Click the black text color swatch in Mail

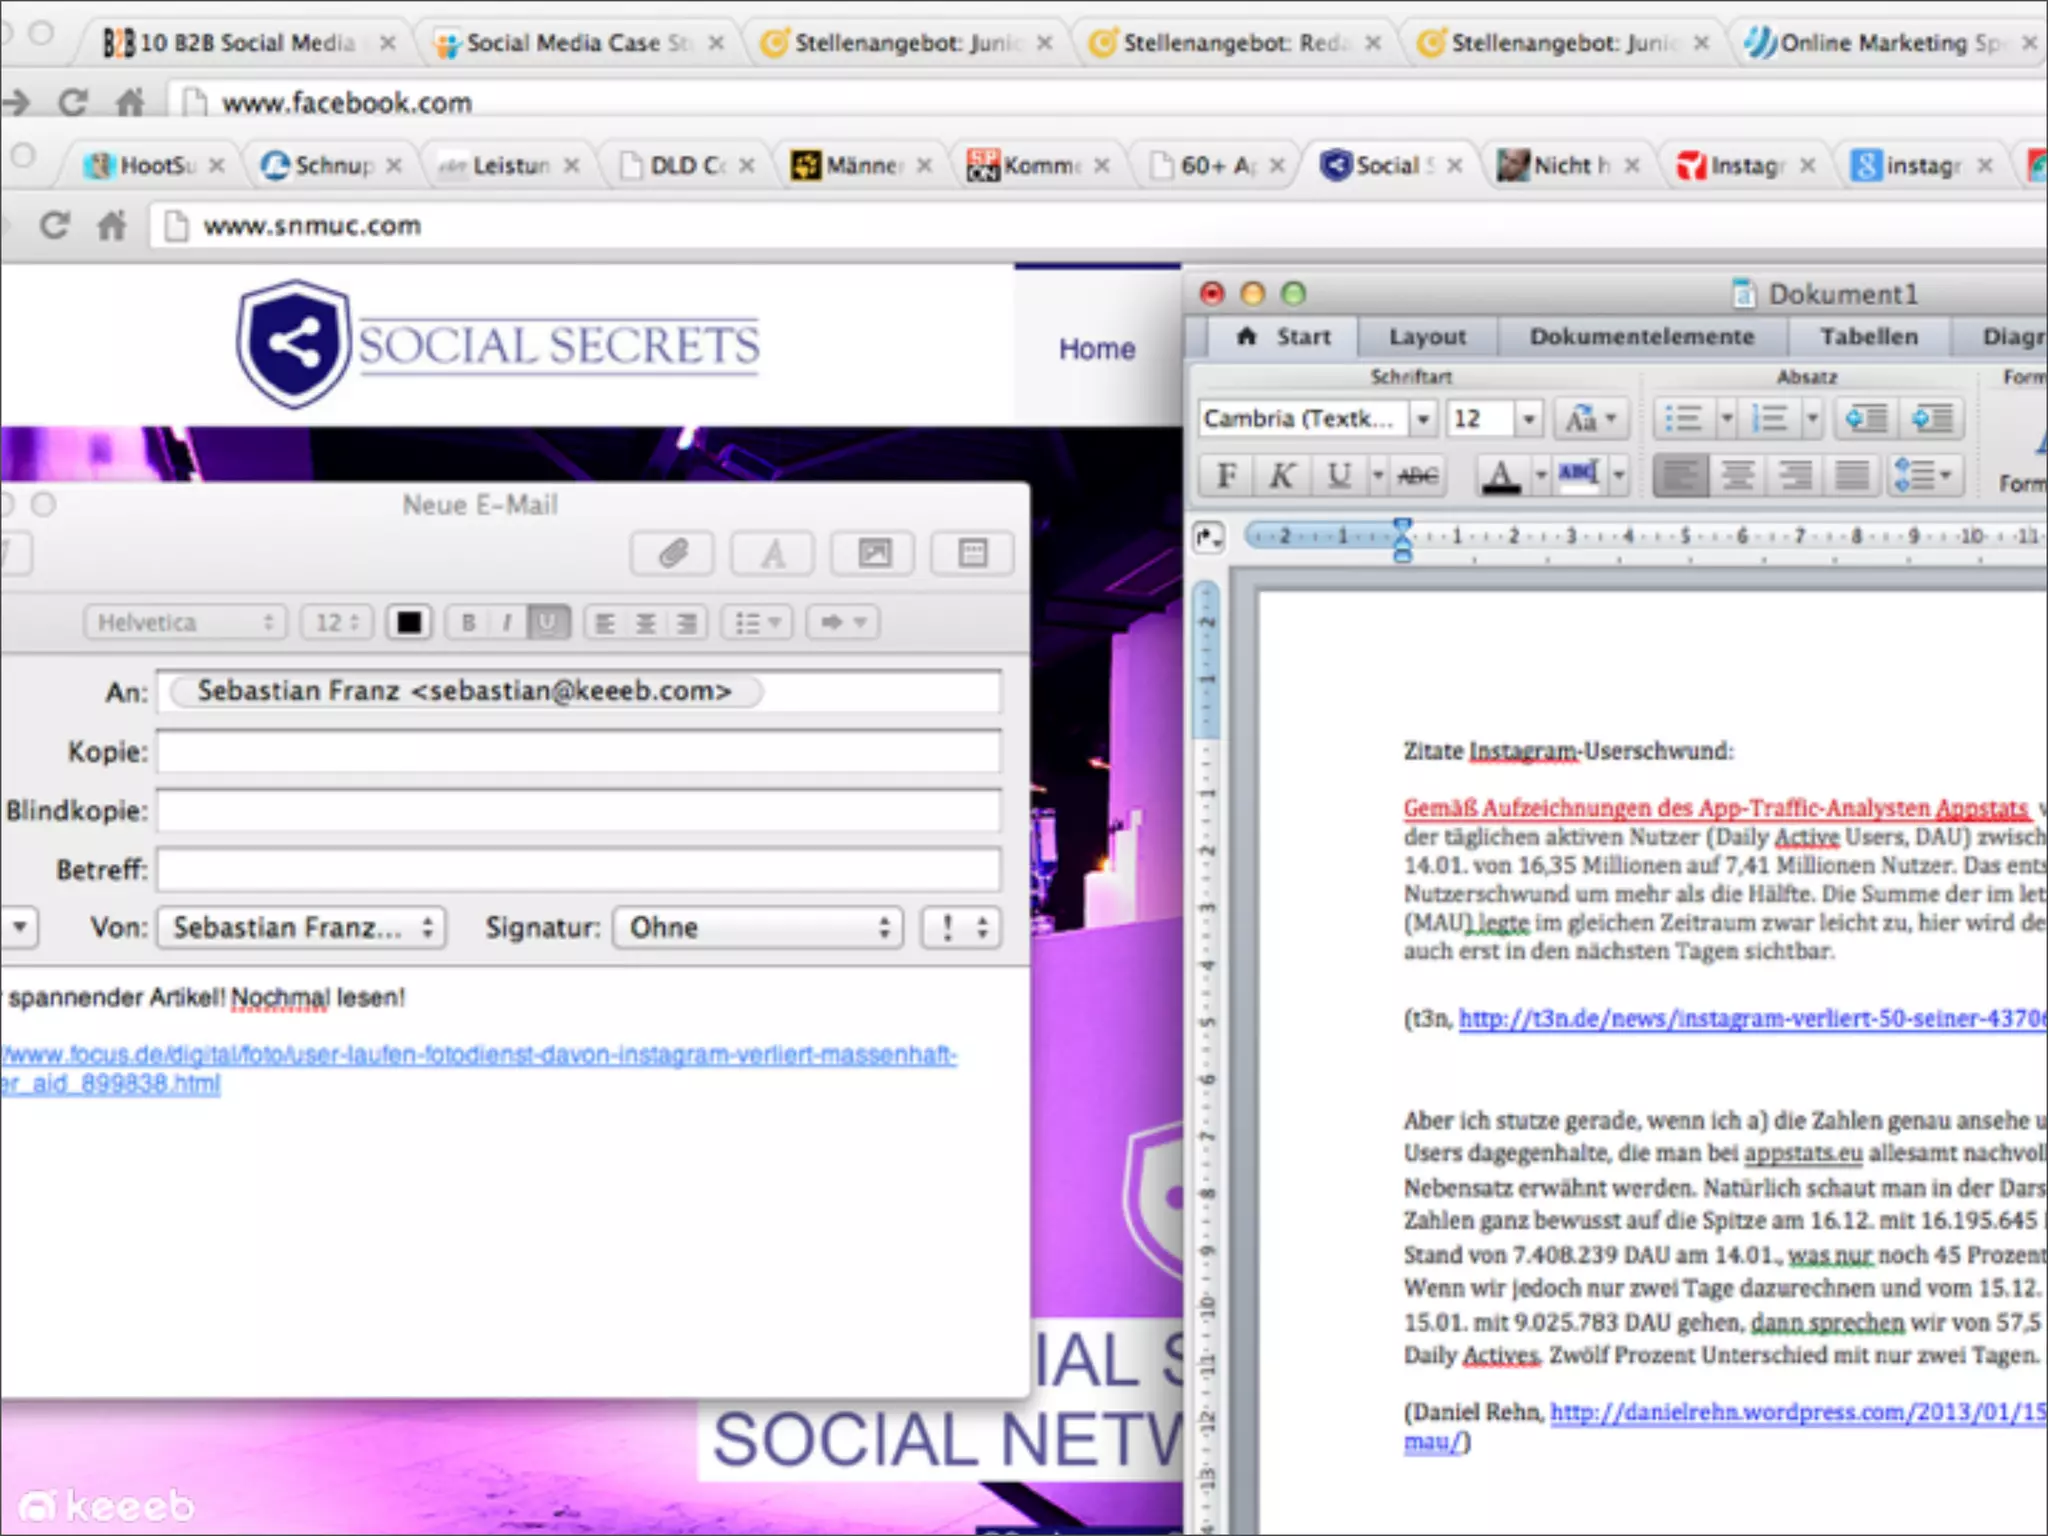pyautogui.click(x=408, y=623)
